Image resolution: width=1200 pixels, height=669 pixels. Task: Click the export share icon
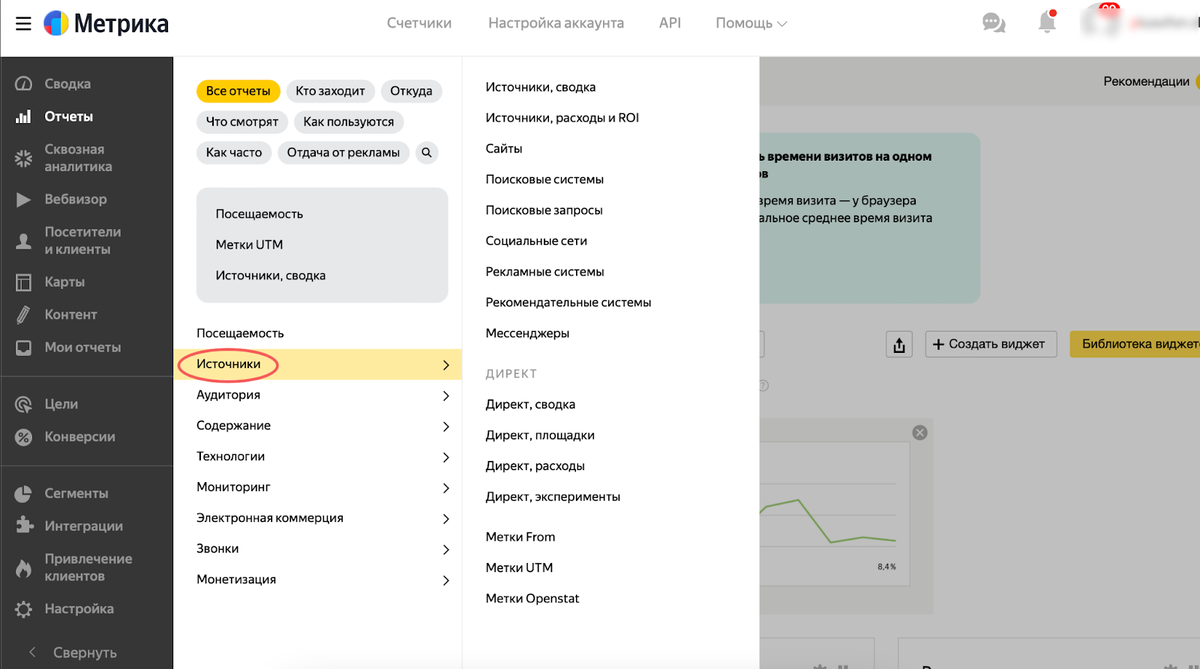(899, 345)
